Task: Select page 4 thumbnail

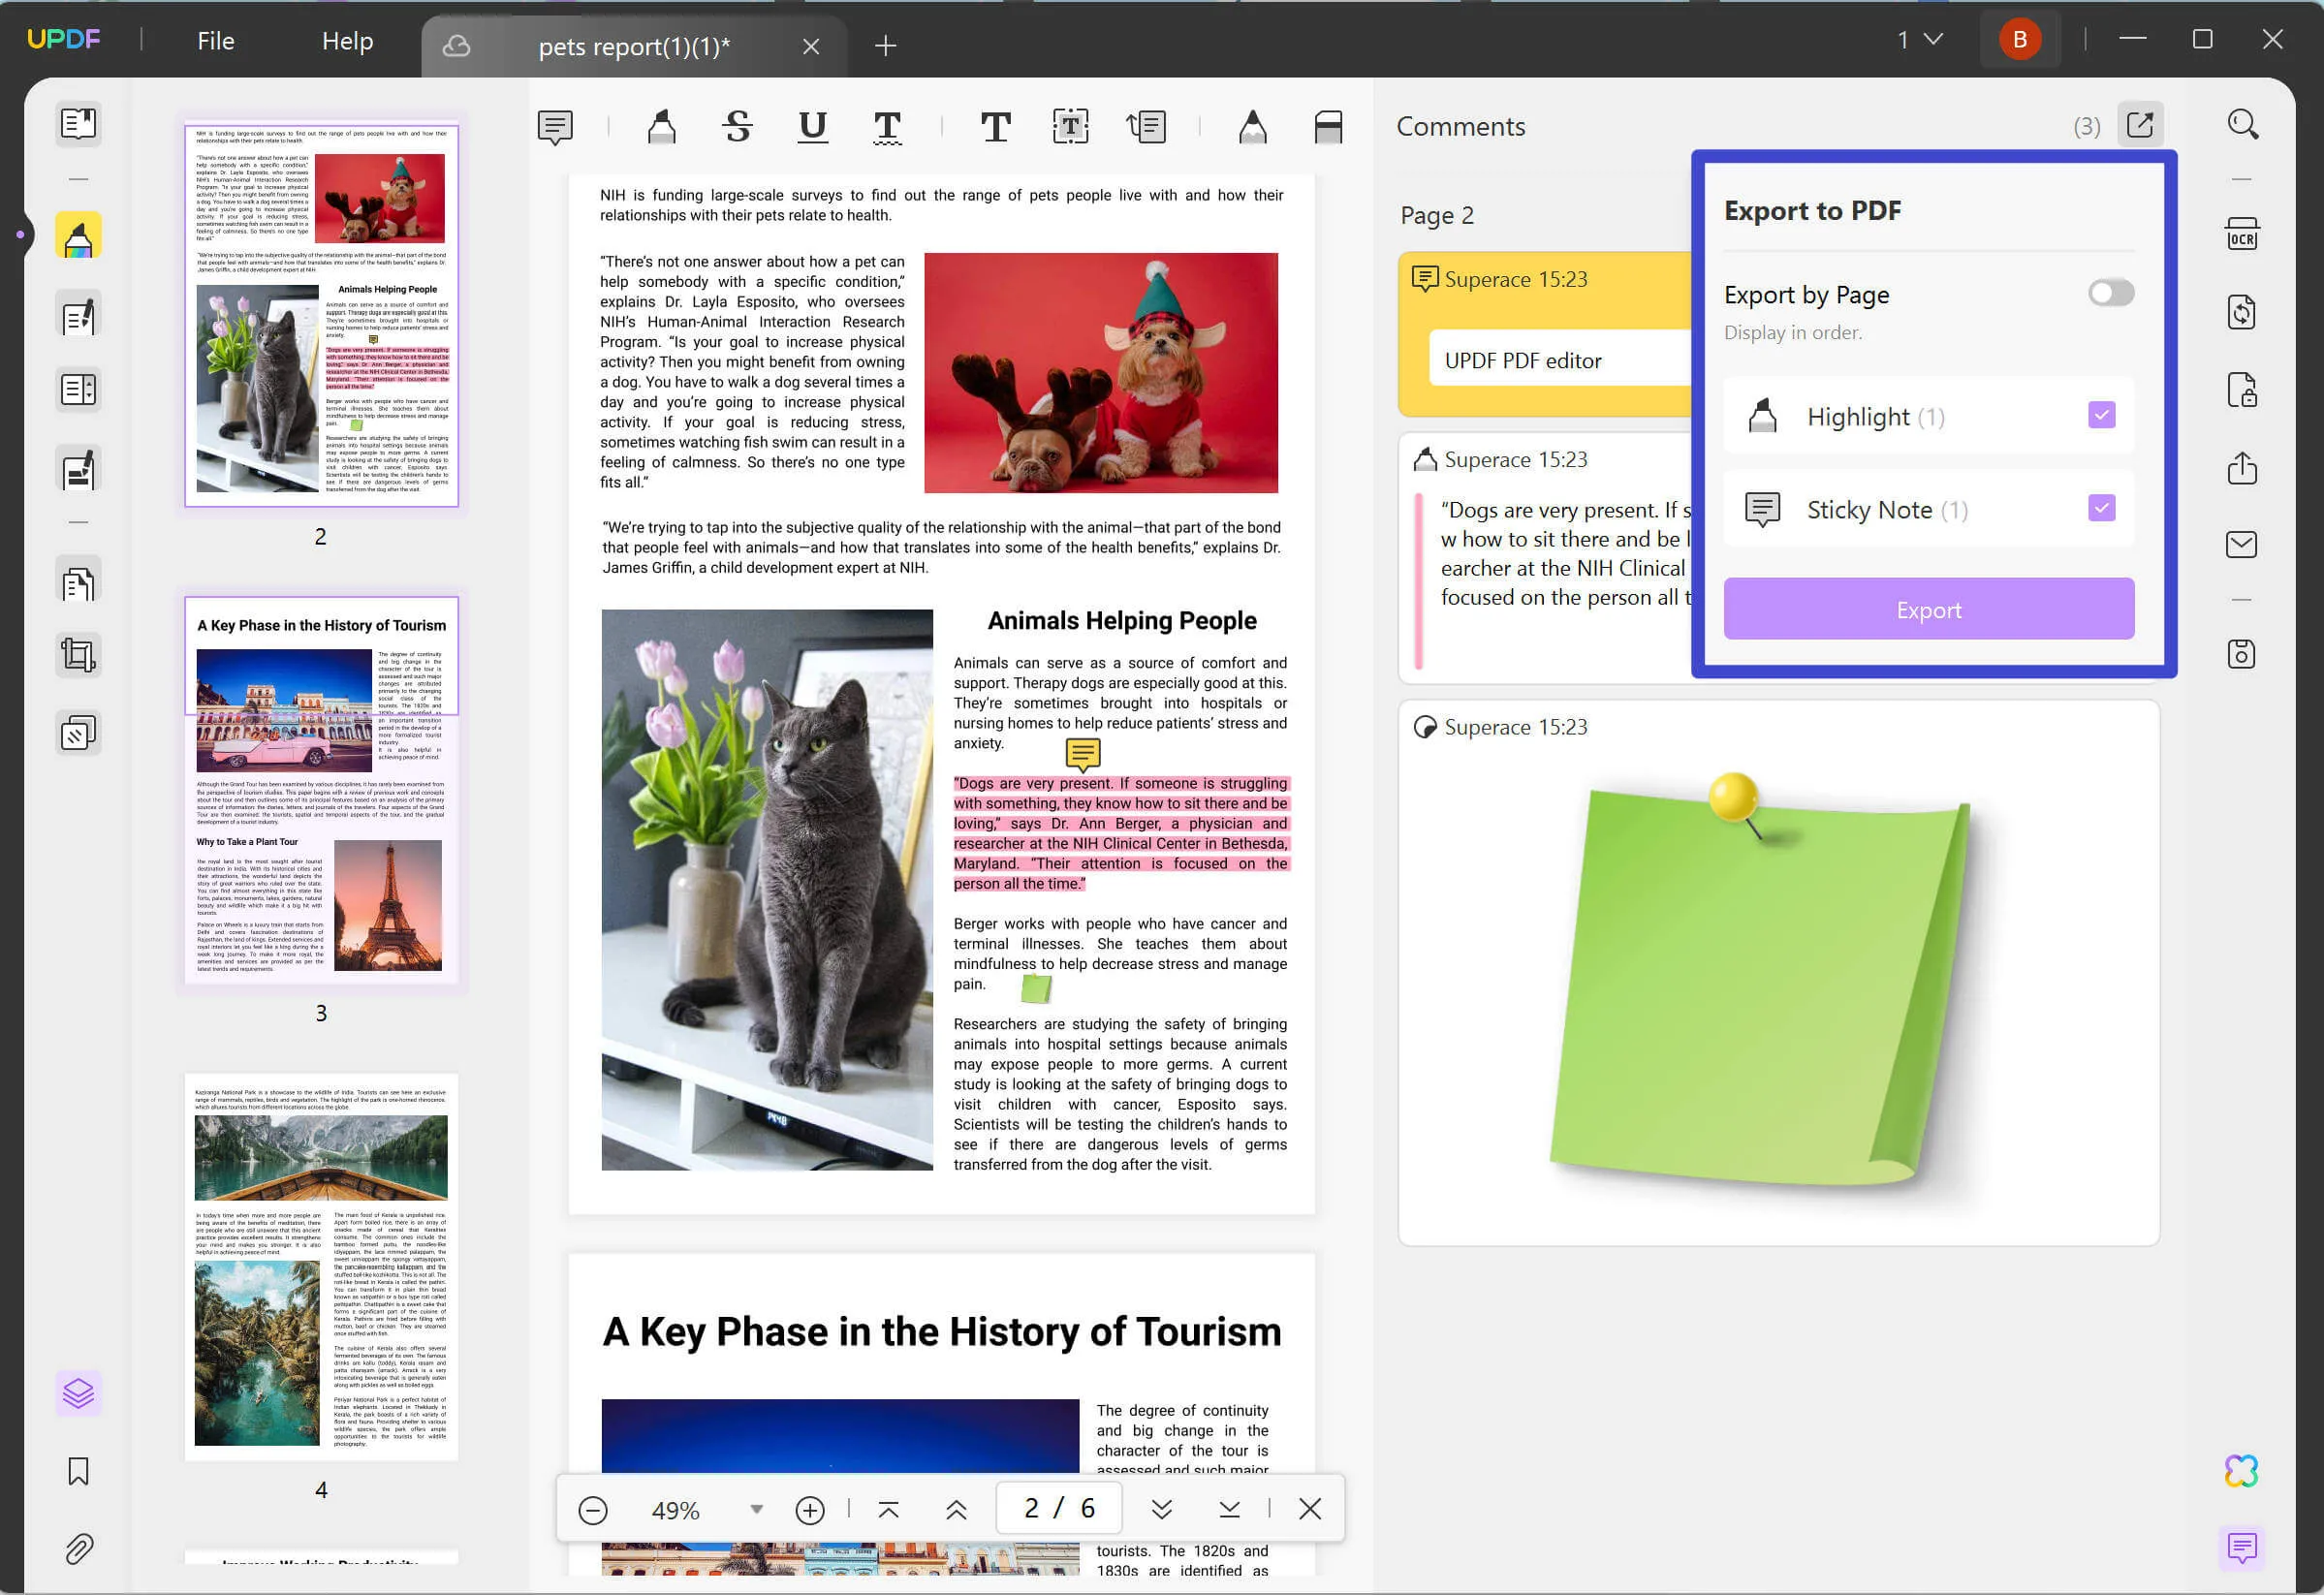Action: click(x=321, y=1266)
